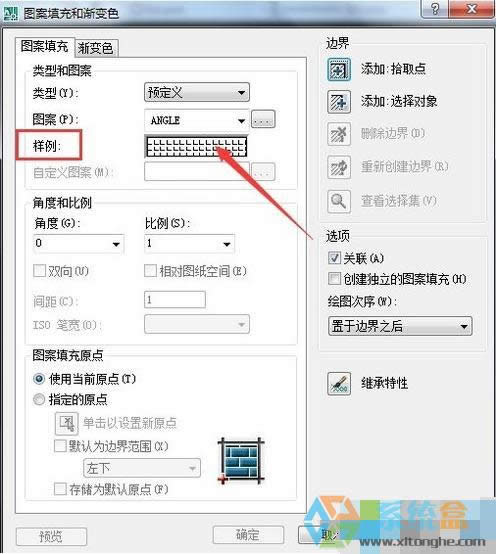Screen dimensions: 496x554
Task: Click the ANGLE pattern sample swatch
Action: click(x=196, y=146)
